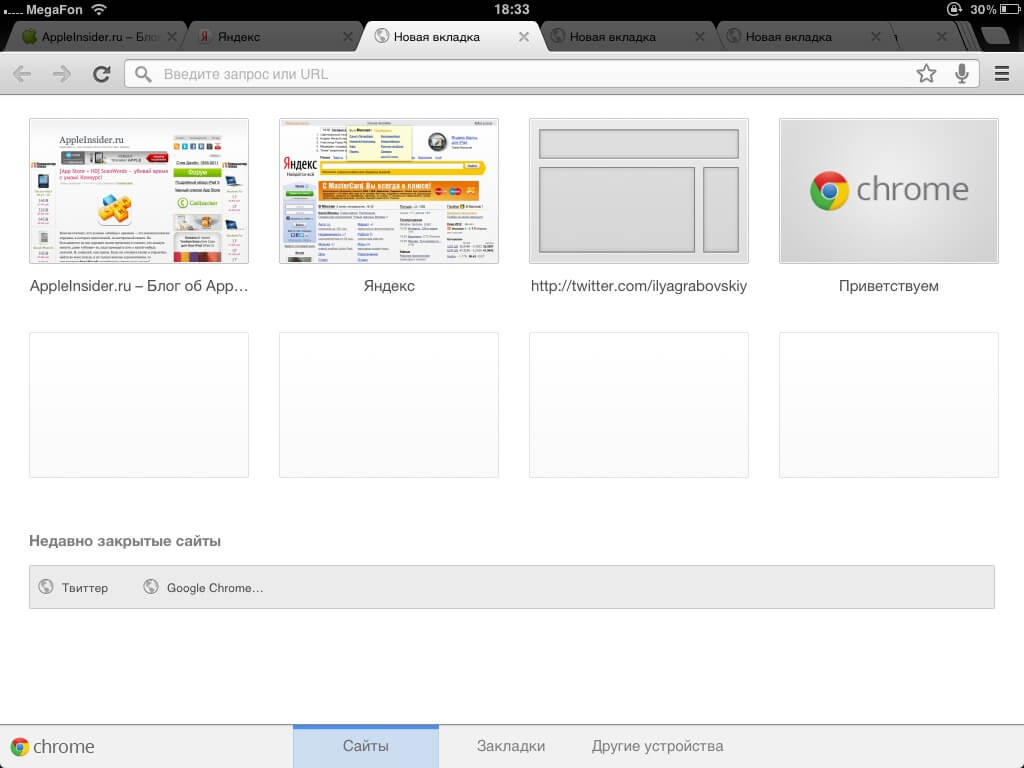
Task: Select the Сайты bottom tab
Action: click(x=366, y=746)
